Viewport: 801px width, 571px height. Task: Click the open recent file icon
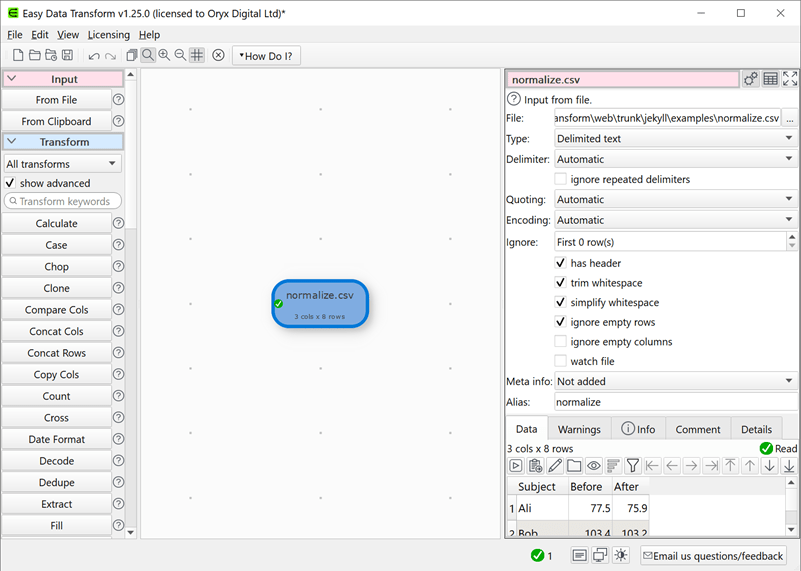click(51, 55)
